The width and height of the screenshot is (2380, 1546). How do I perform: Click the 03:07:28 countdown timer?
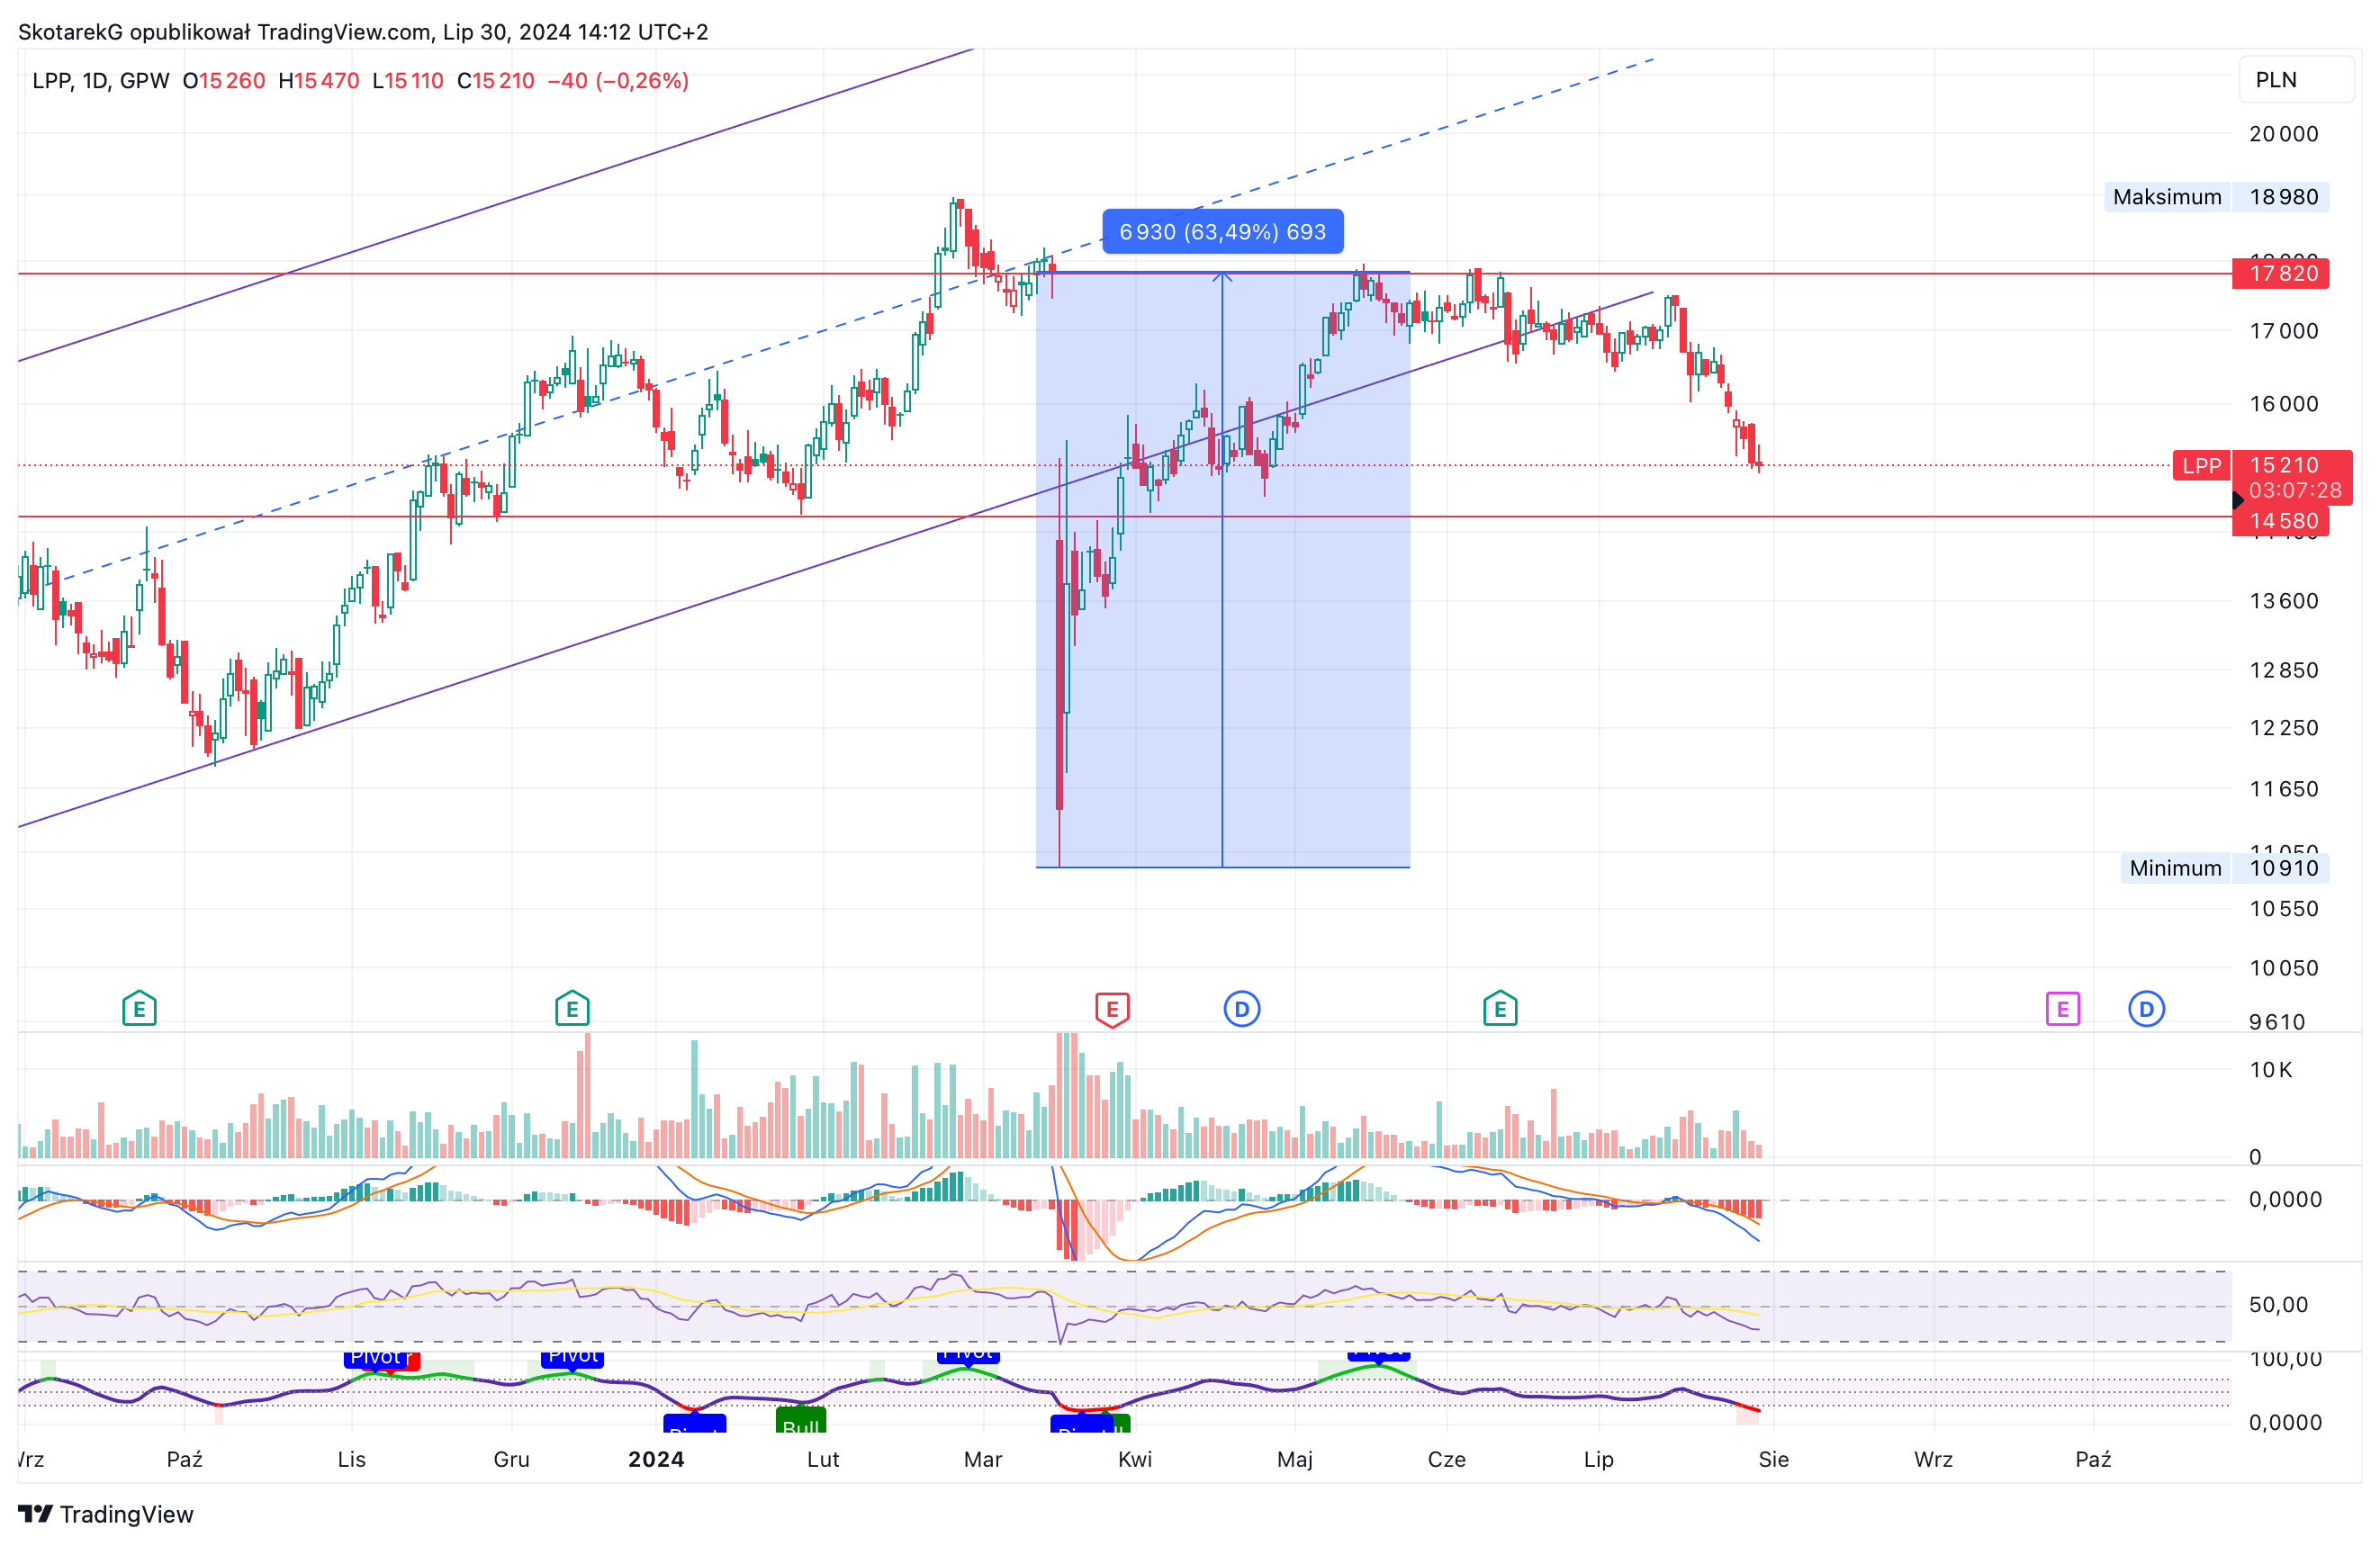tap(2295, 490)
